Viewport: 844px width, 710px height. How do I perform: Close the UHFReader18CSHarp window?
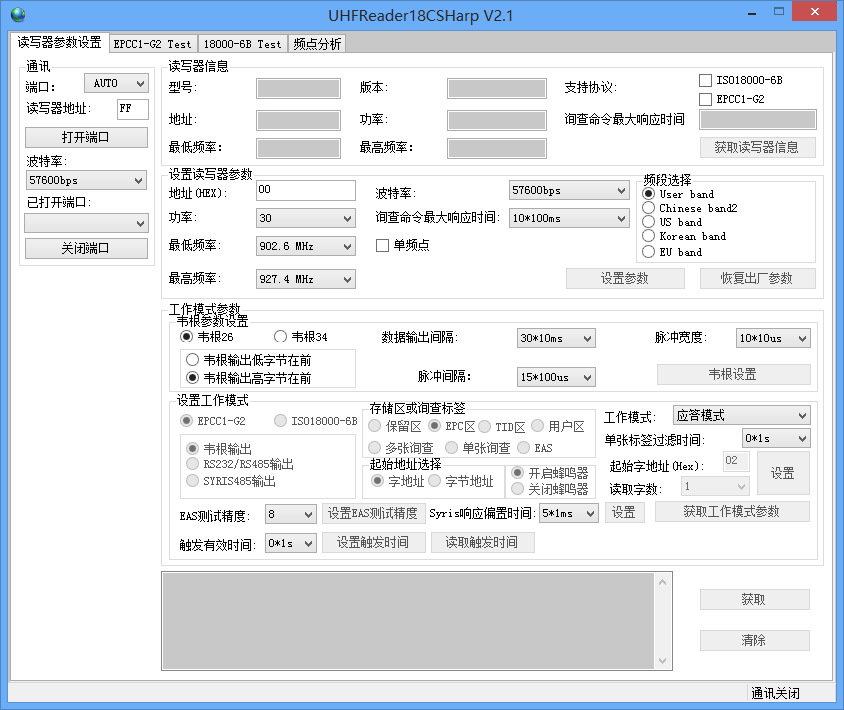click(x=815, y=12)
